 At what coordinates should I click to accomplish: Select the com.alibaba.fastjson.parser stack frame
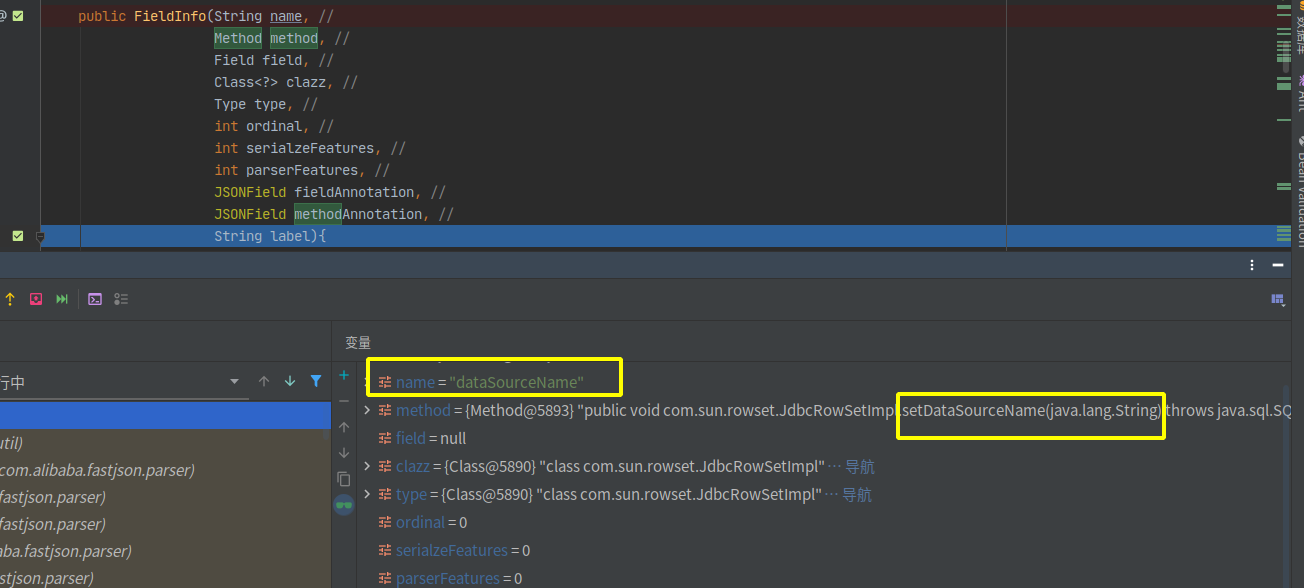pos(98,470)
